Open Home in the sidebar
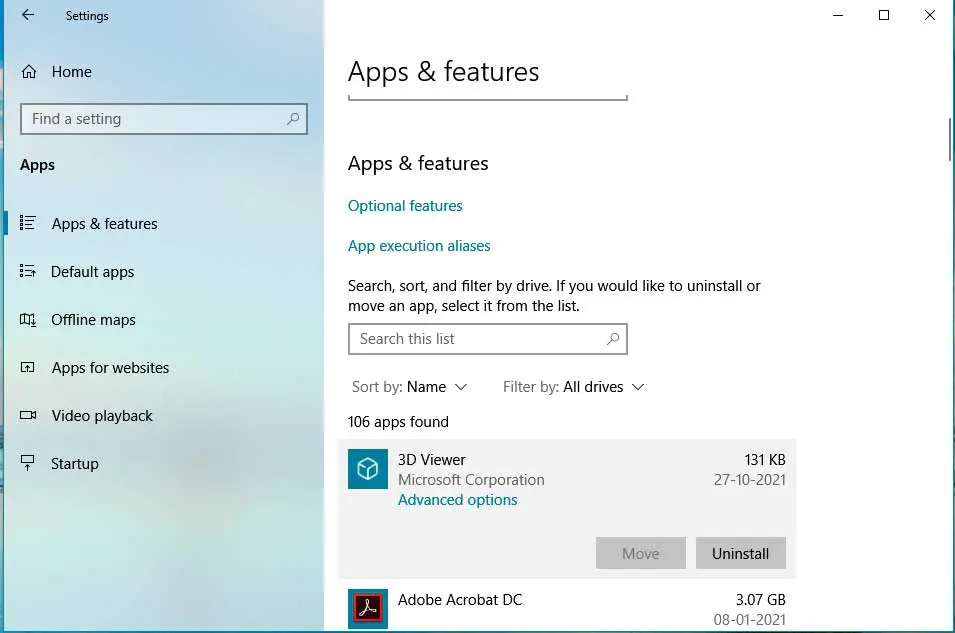 pos(72,72)
